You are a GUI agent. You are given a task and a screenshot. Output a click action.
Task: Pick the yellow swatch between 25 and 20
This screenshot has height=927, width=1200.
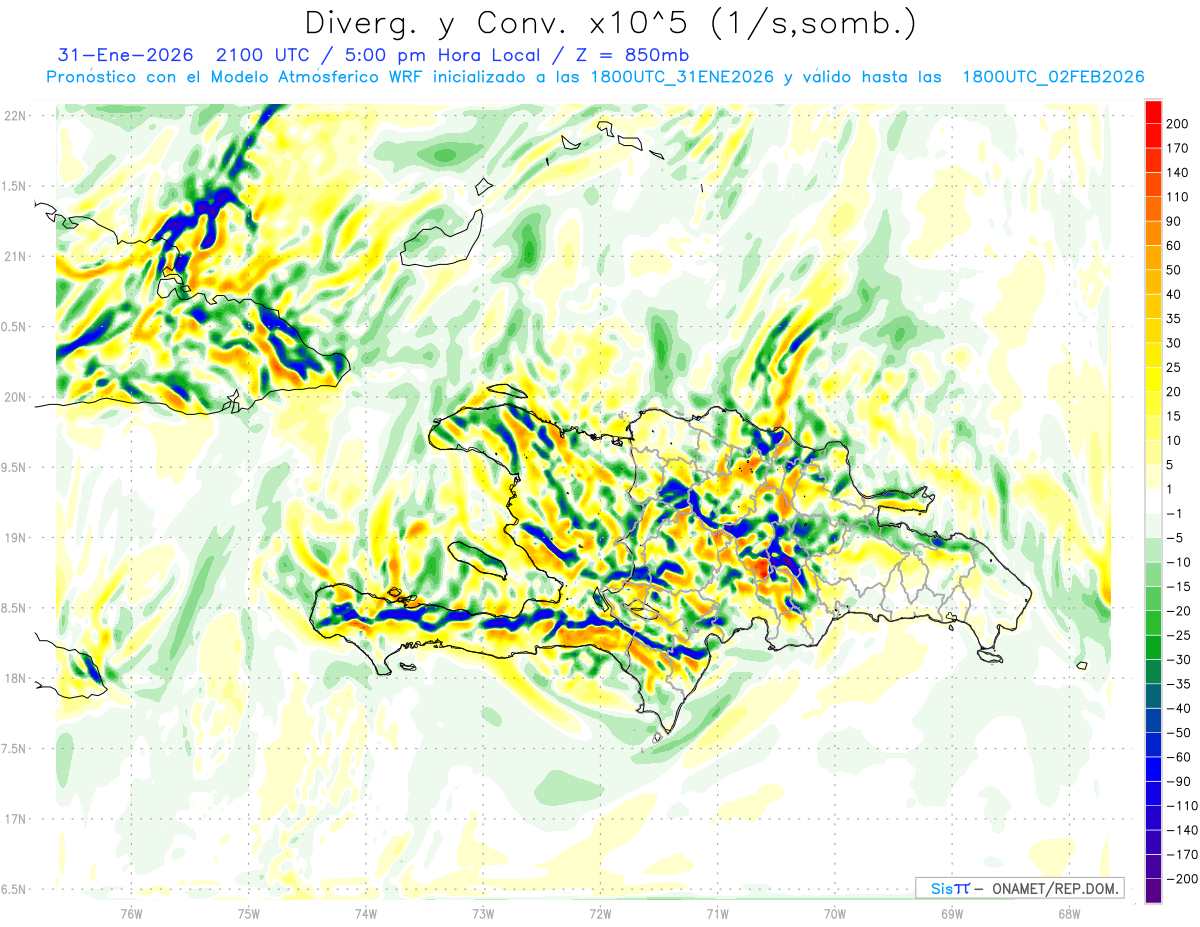1153,379
